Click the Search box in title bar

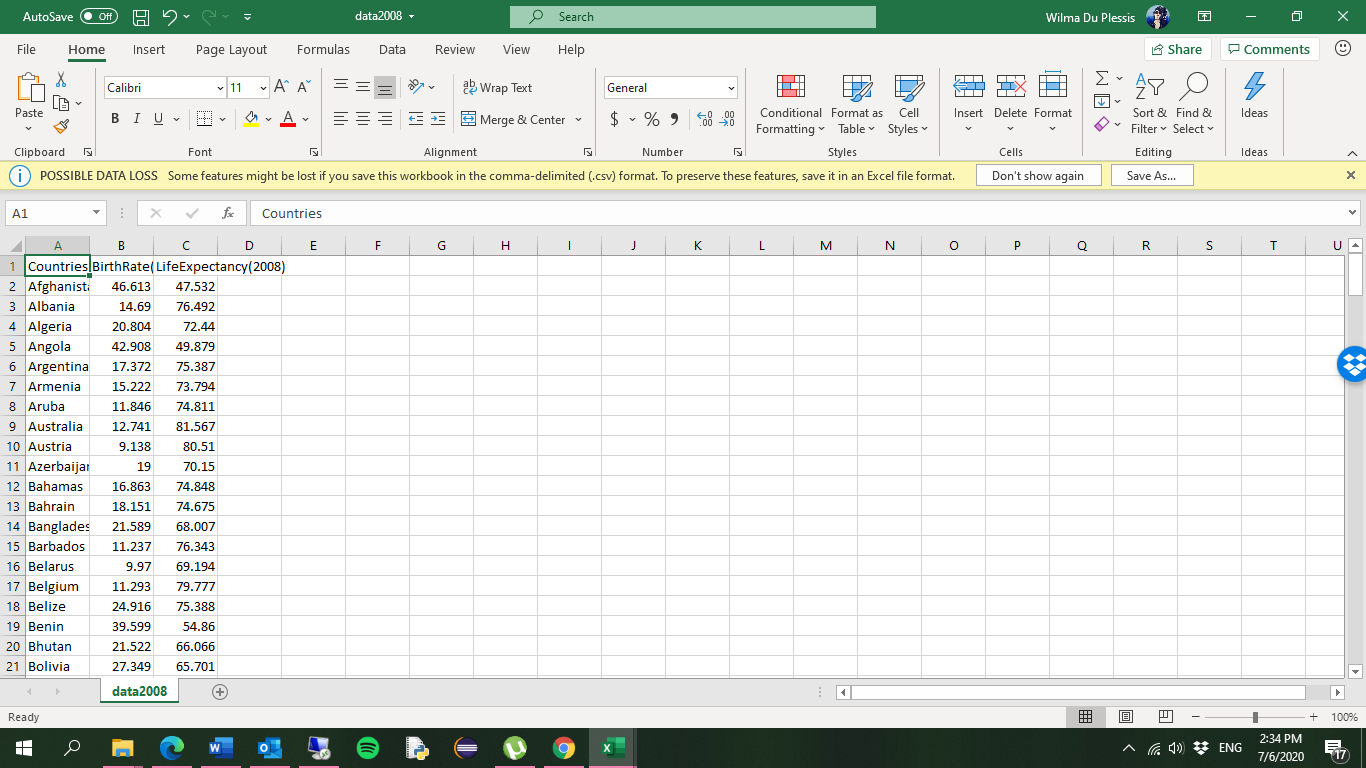coord(692,17)
